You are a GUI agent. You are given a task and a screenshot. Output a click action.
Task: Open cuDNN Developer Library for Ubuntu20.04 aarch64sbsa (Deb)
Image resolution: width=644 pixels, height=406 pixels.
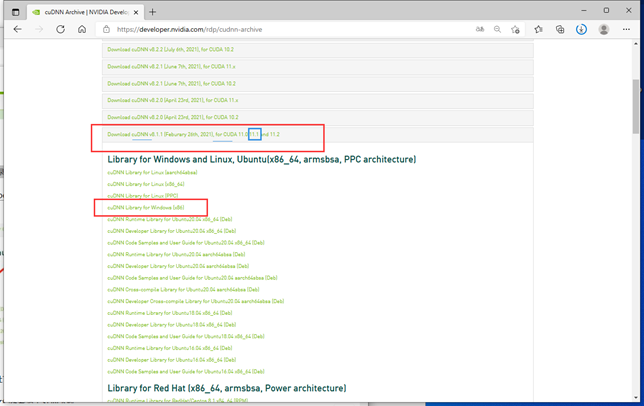[x=178, y=266]
